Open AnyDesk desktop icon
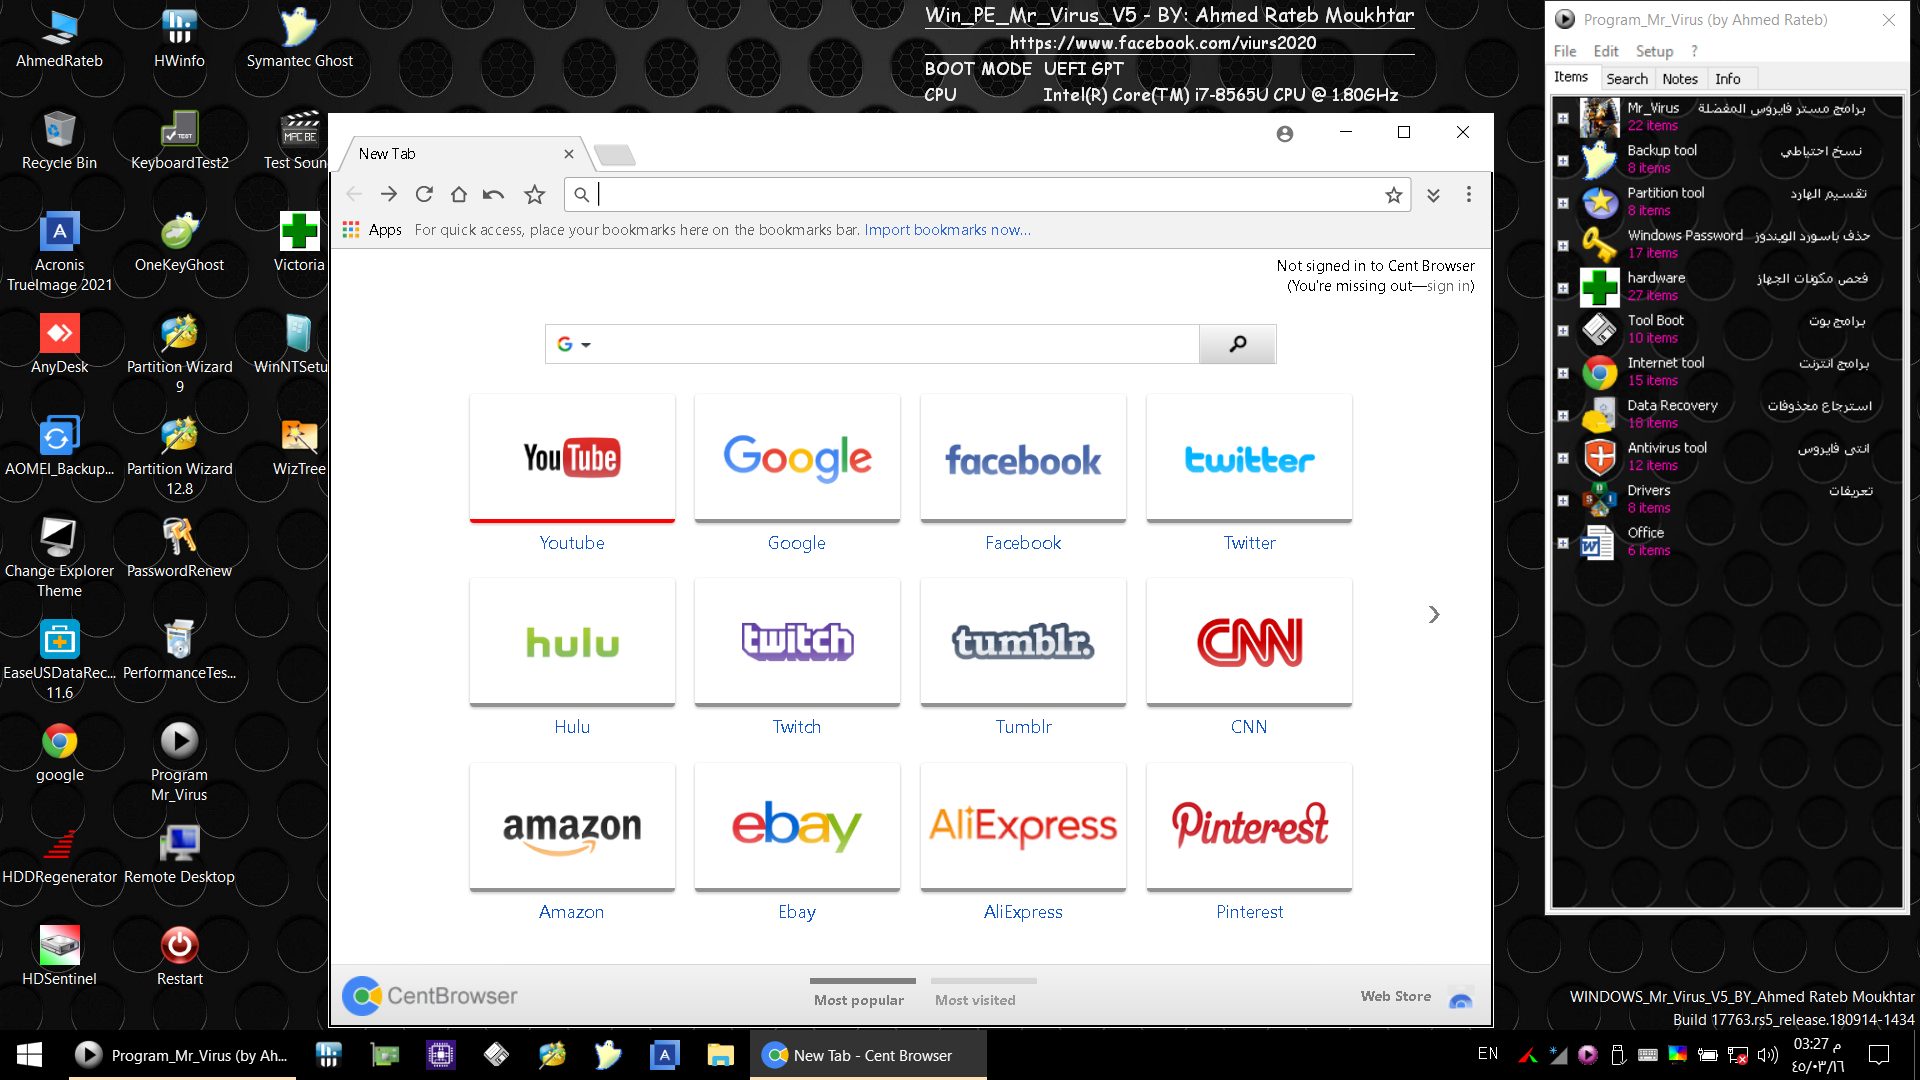1920x1080 pixels. [59, 344]
